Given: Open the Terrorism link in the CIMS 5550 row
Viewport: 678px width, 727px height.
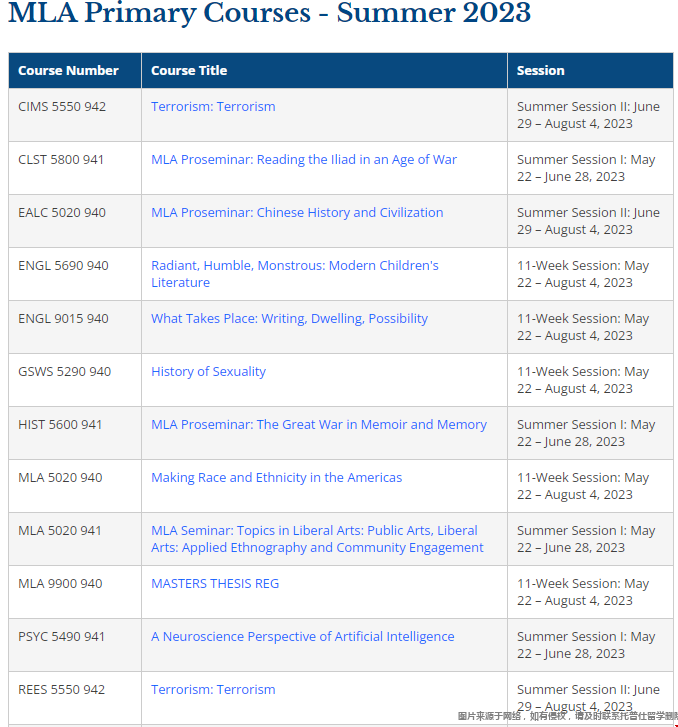Looking at the screenshot, I should point(213,107).
